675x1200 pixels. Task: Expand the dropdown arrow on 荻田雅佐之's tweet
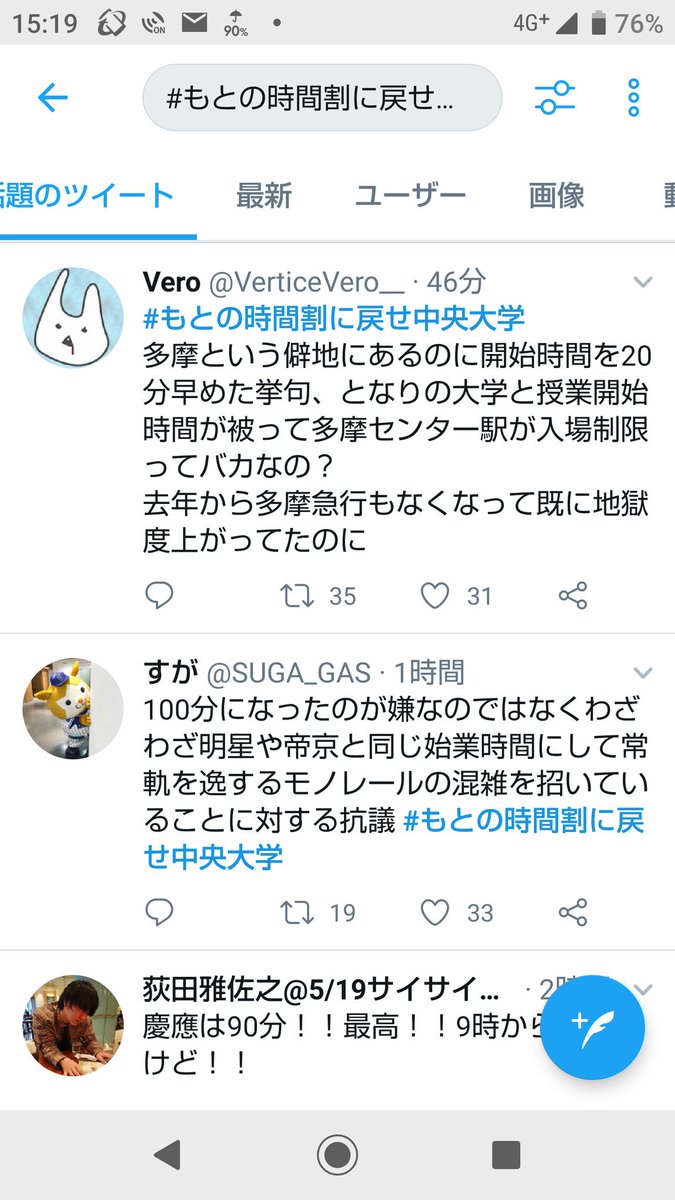(x=643, y=989)
